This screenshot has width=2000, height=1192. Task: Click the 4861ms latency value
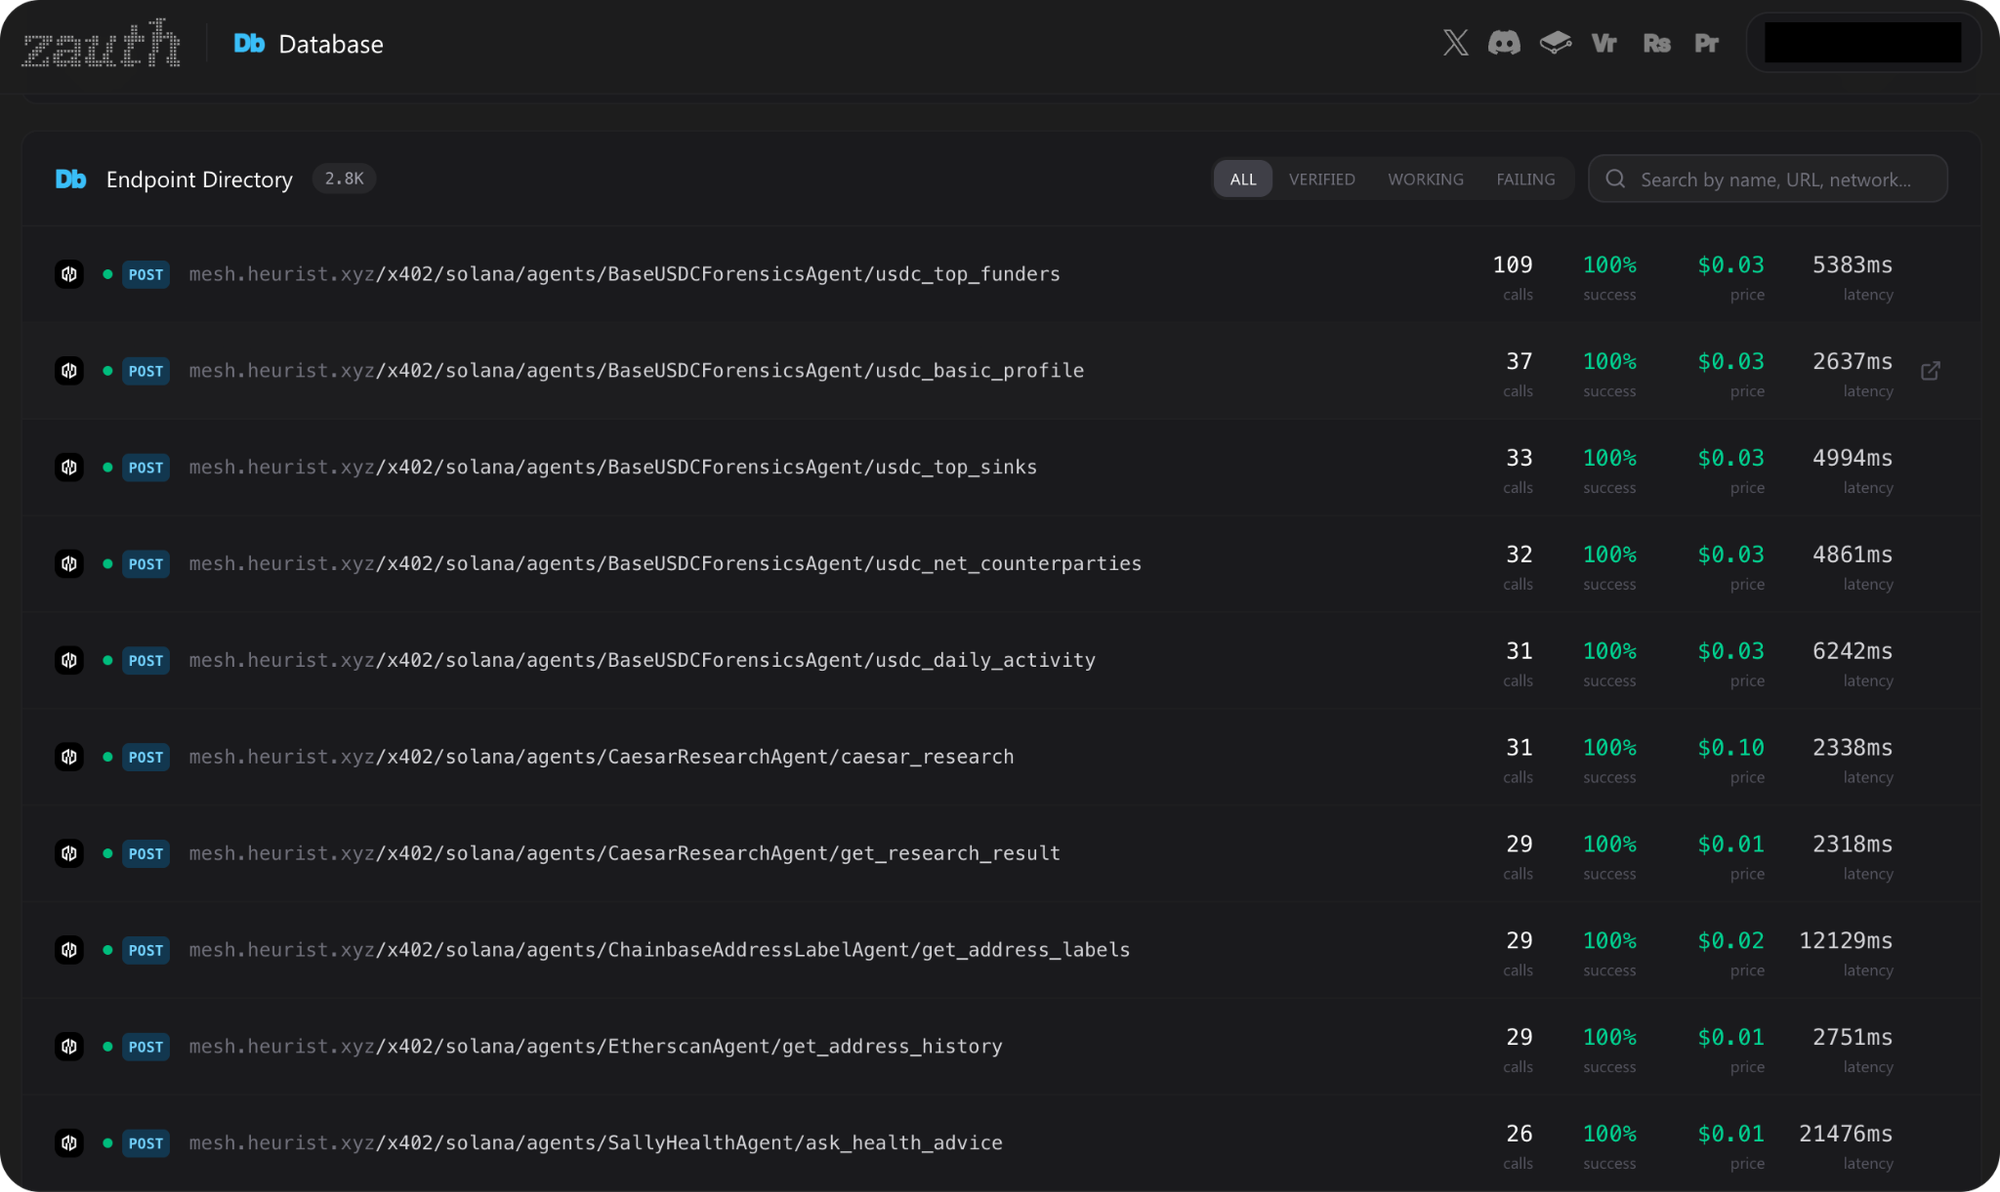point(1852,554)
